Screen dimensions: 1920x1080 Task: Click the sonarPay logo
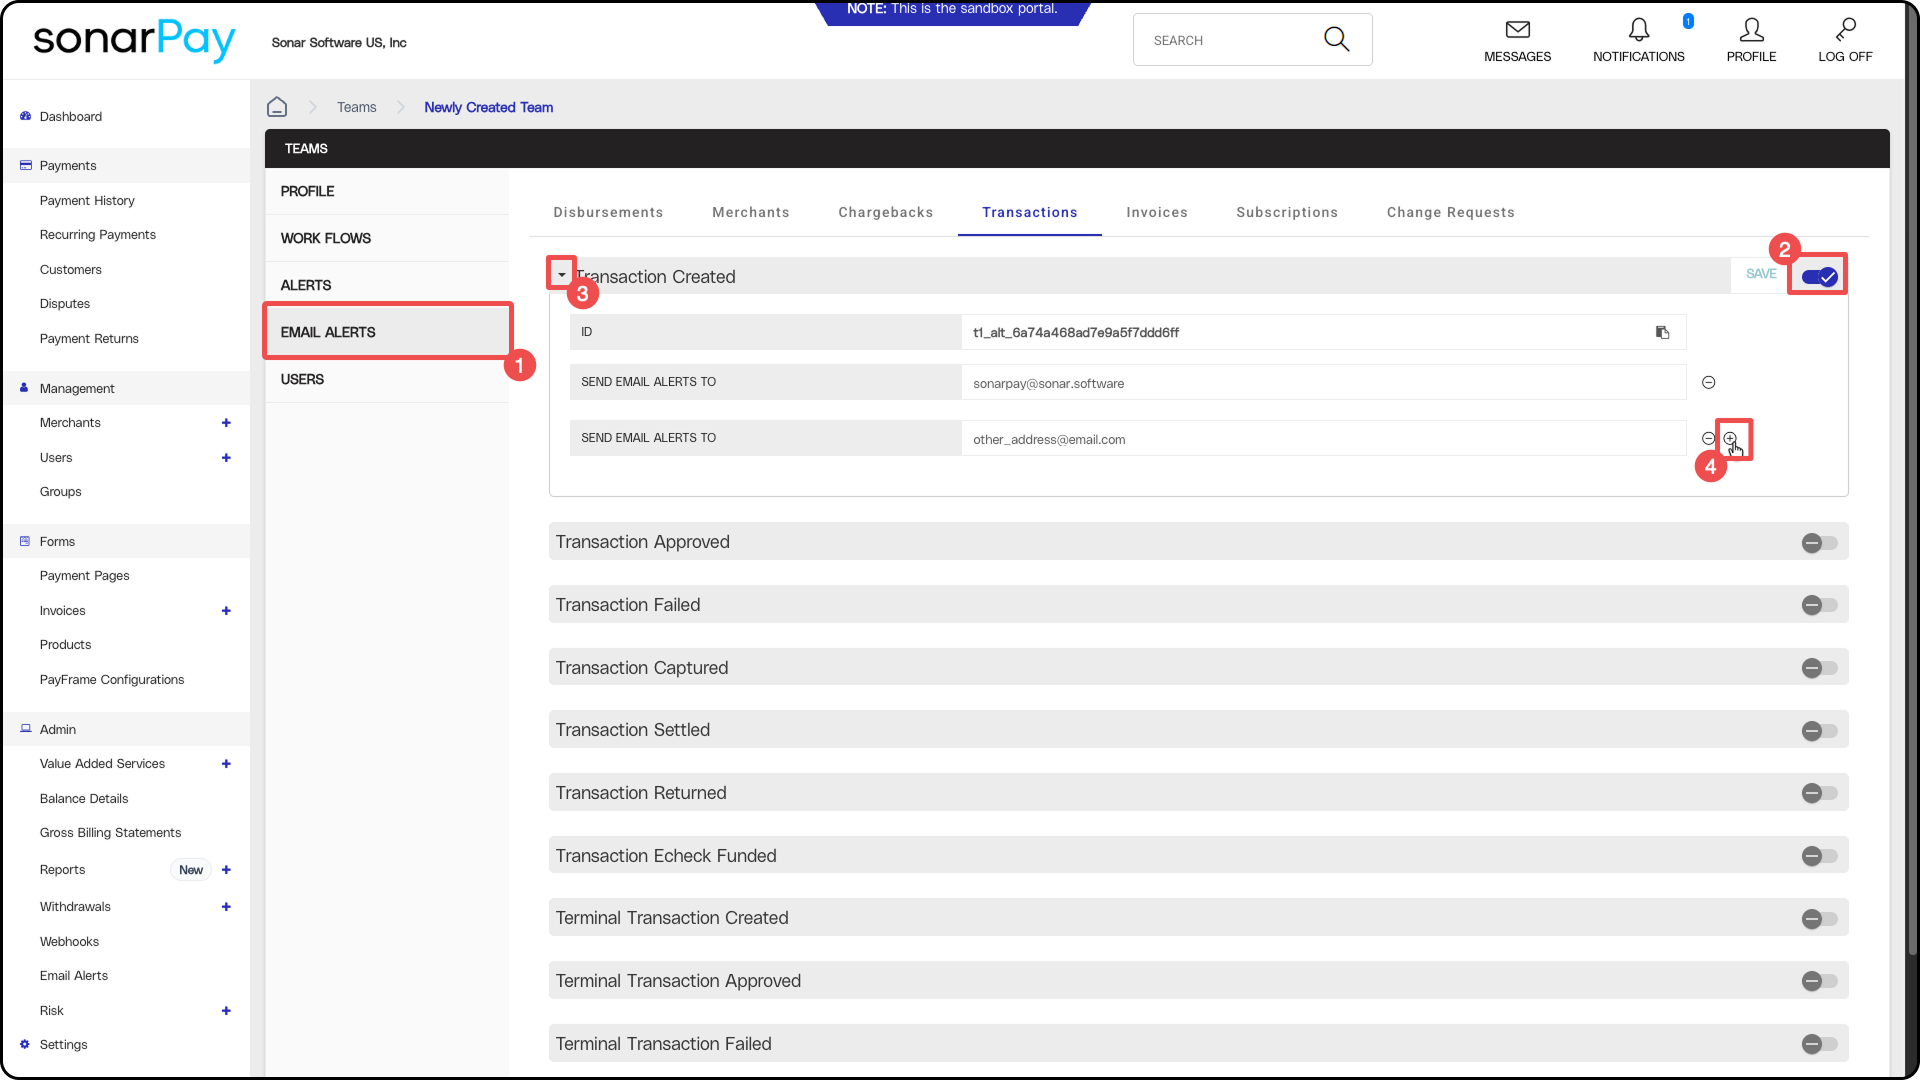134,40
